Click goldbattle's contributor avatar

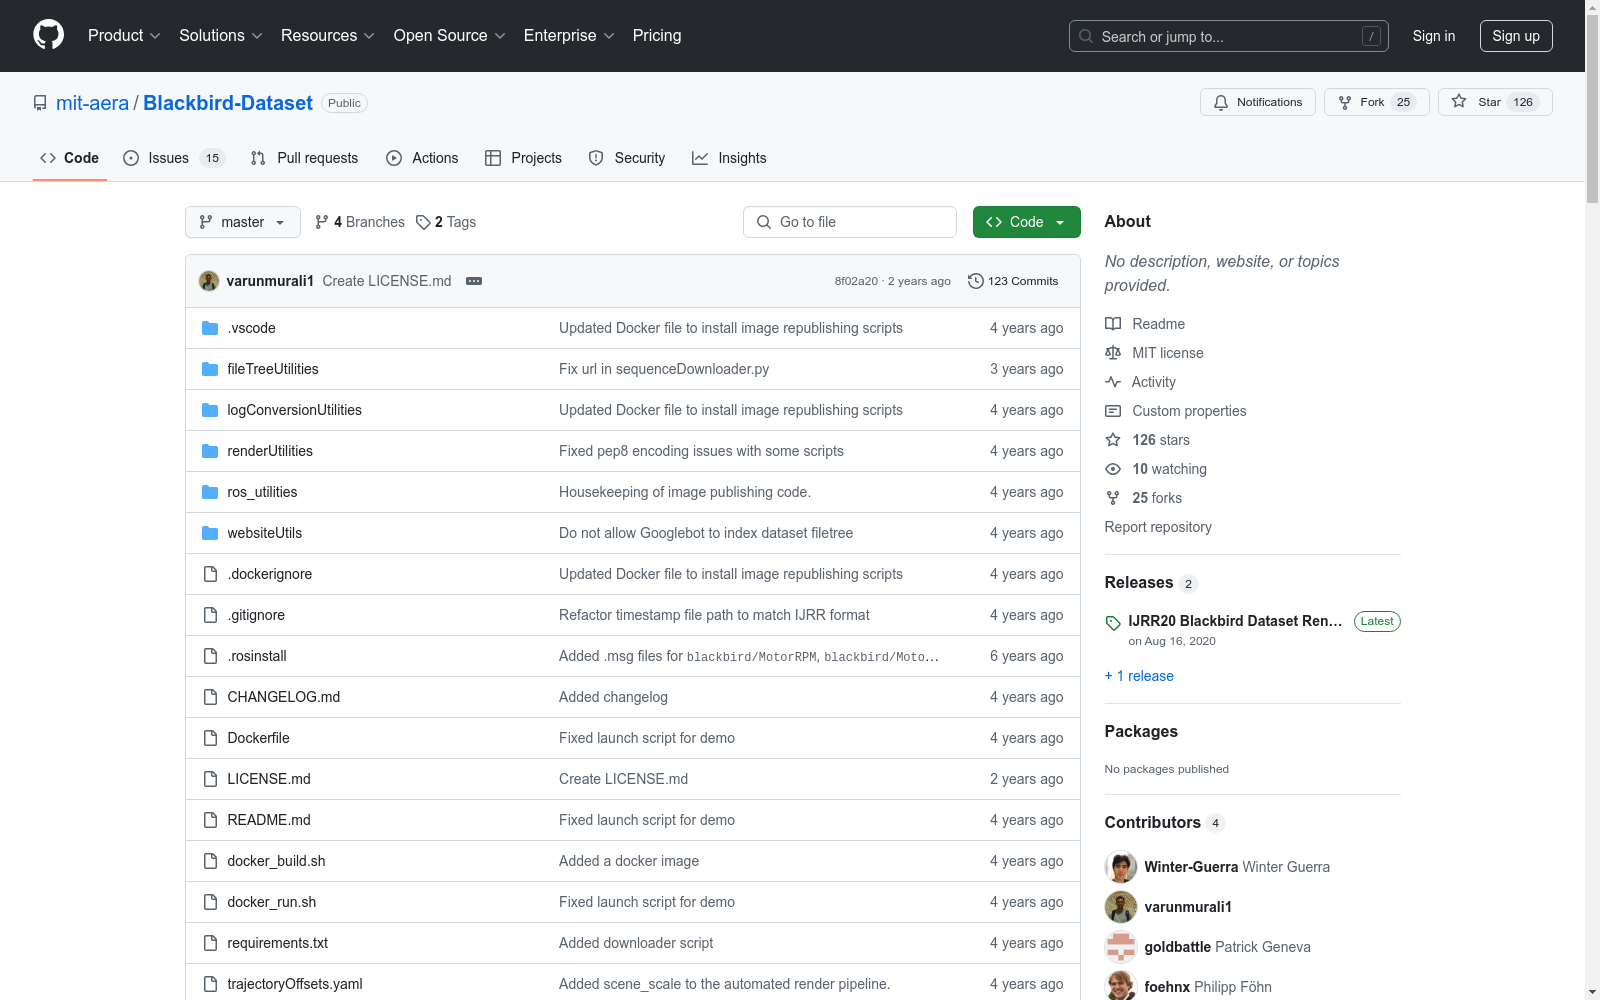point(1121,947)
